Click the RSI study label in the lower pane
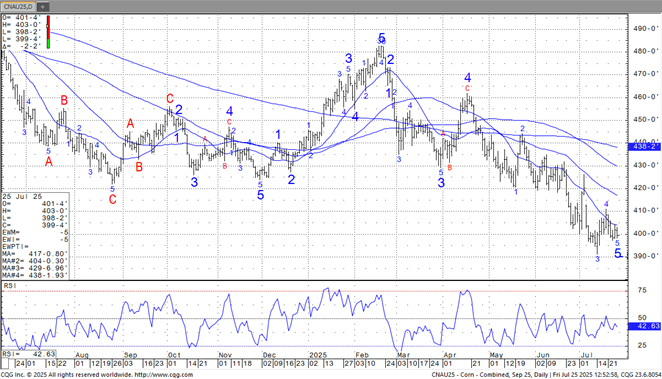The width and height of the screenshot is (662, 379). 10,286
